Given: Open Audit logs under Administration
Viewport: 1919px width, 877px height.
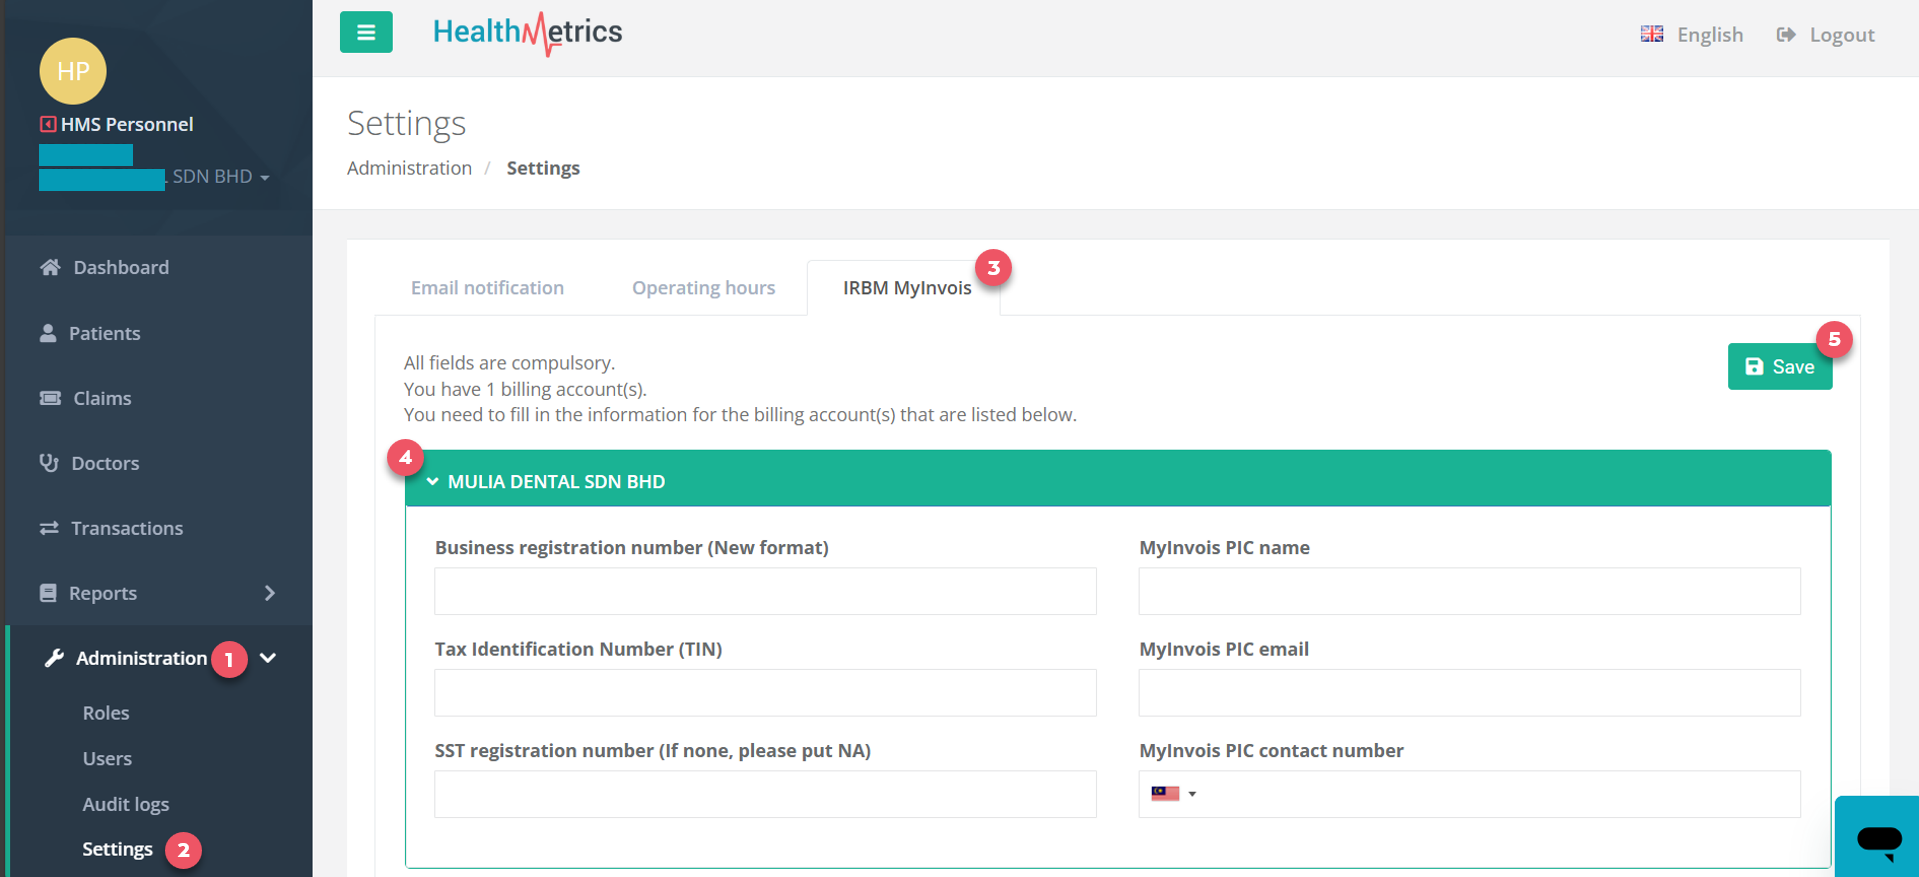Looking at the screenshot, I should click(x=126, y=804).
